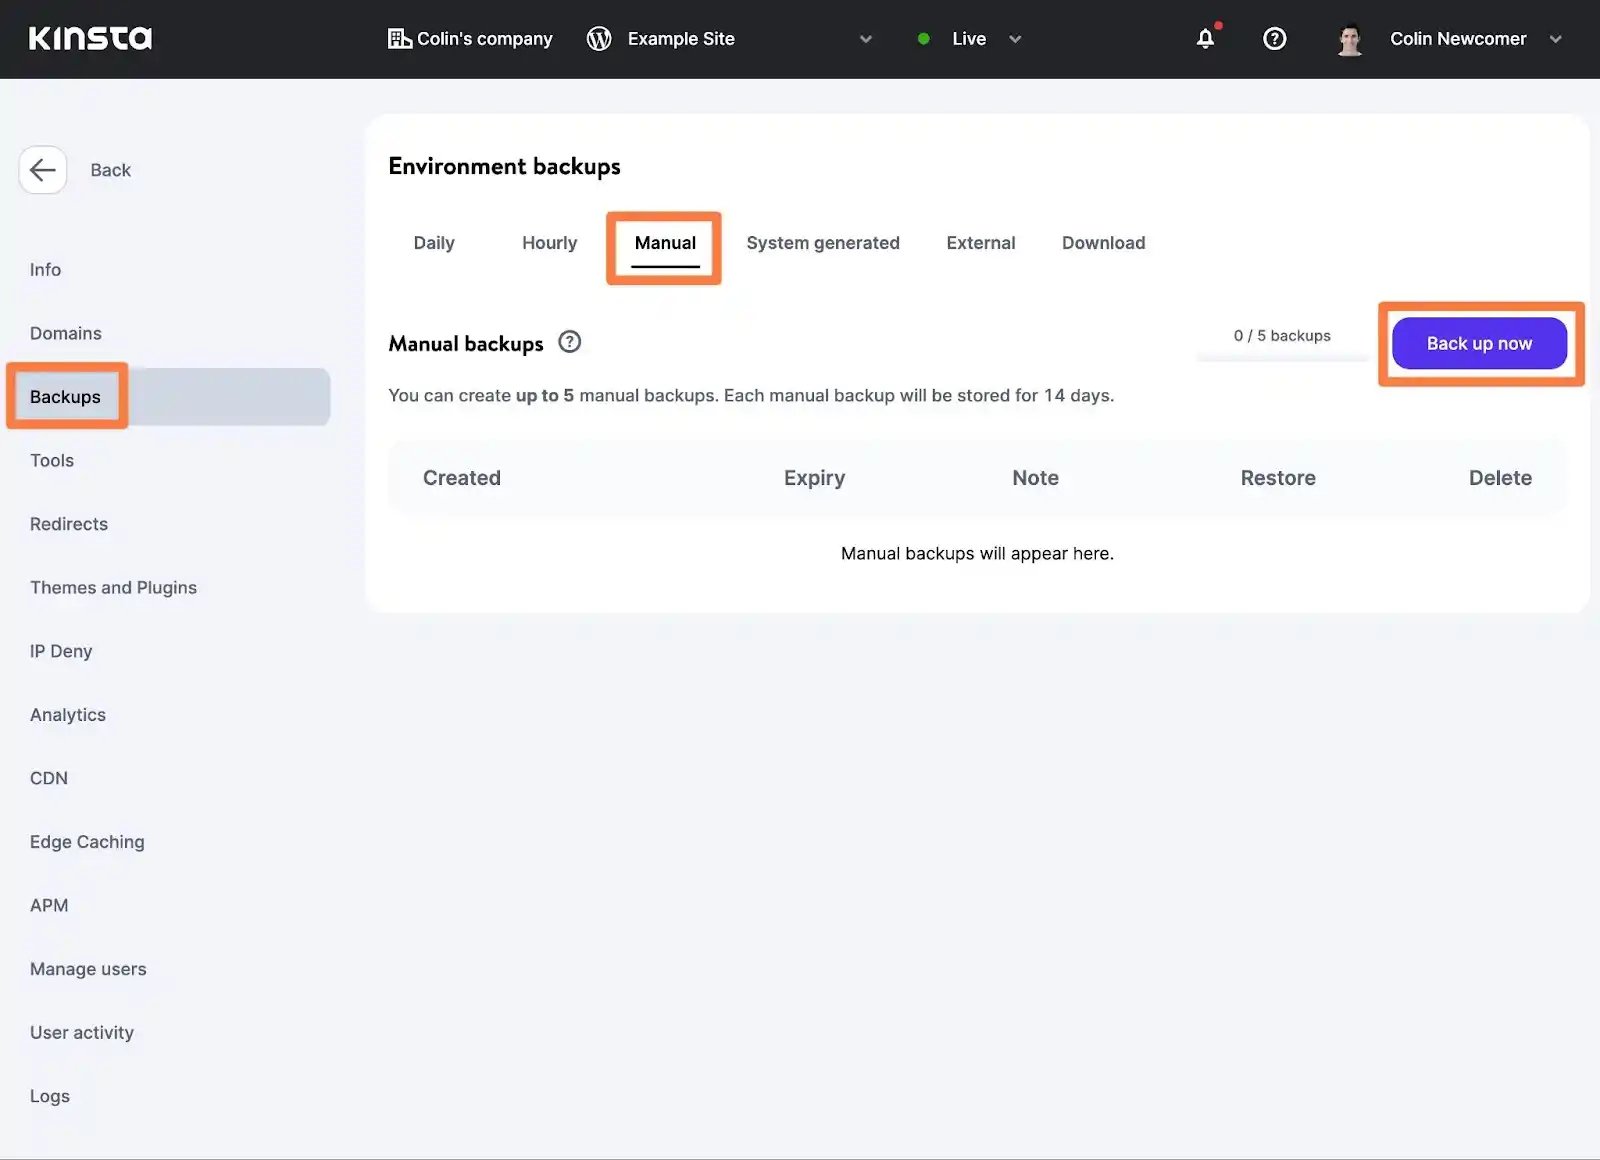Click the 'up to 5 manual backups' description
The image size is (1600, 1160).
click(751, 396)
